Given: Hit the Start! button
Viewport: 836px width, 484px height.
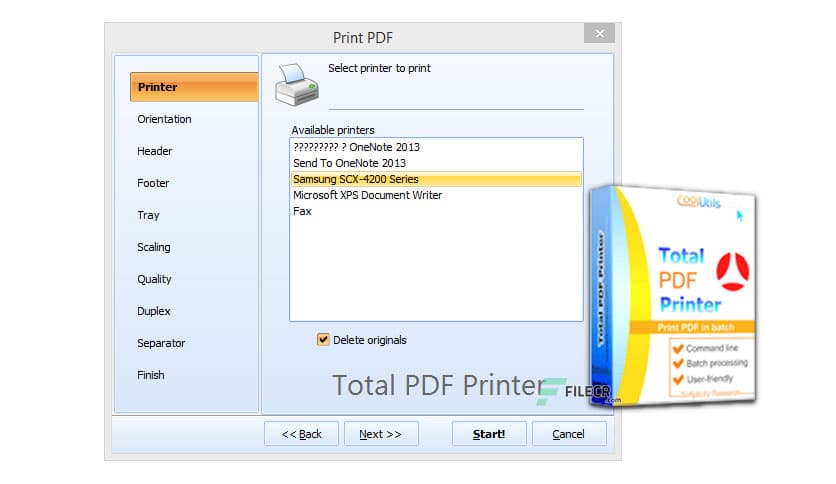Looking at the screenshot, I should pos(489,434).
